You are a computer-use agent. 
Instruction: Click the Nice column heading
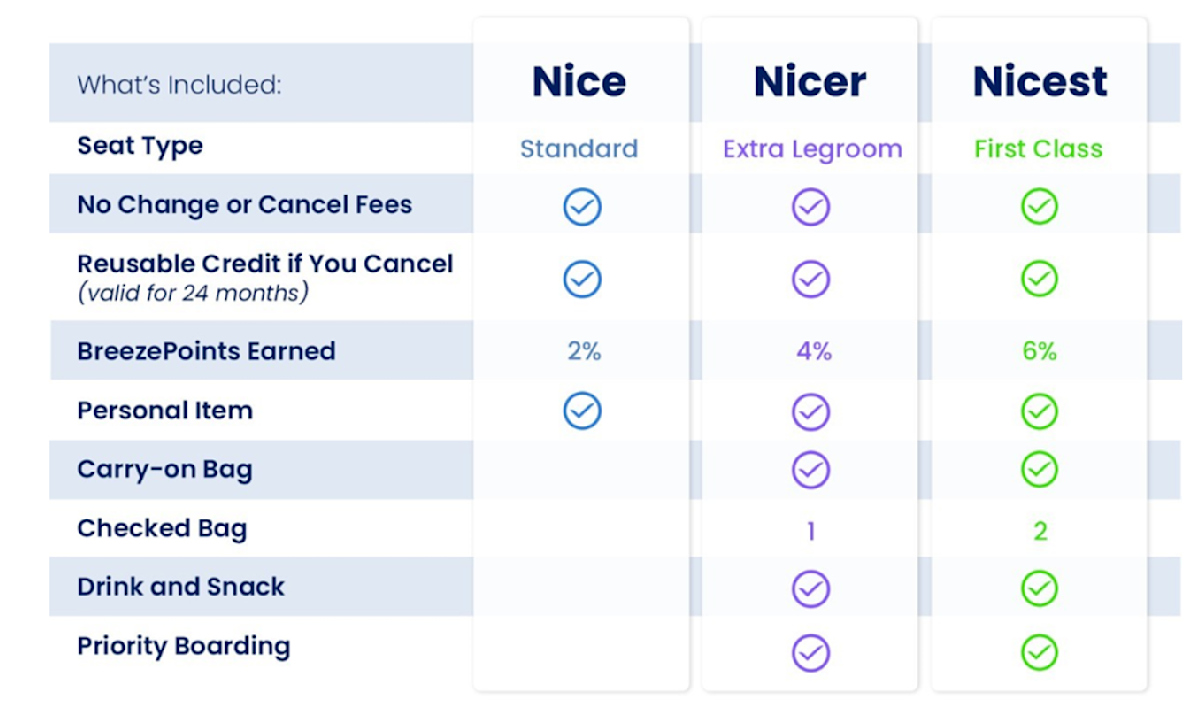point(580,82)
